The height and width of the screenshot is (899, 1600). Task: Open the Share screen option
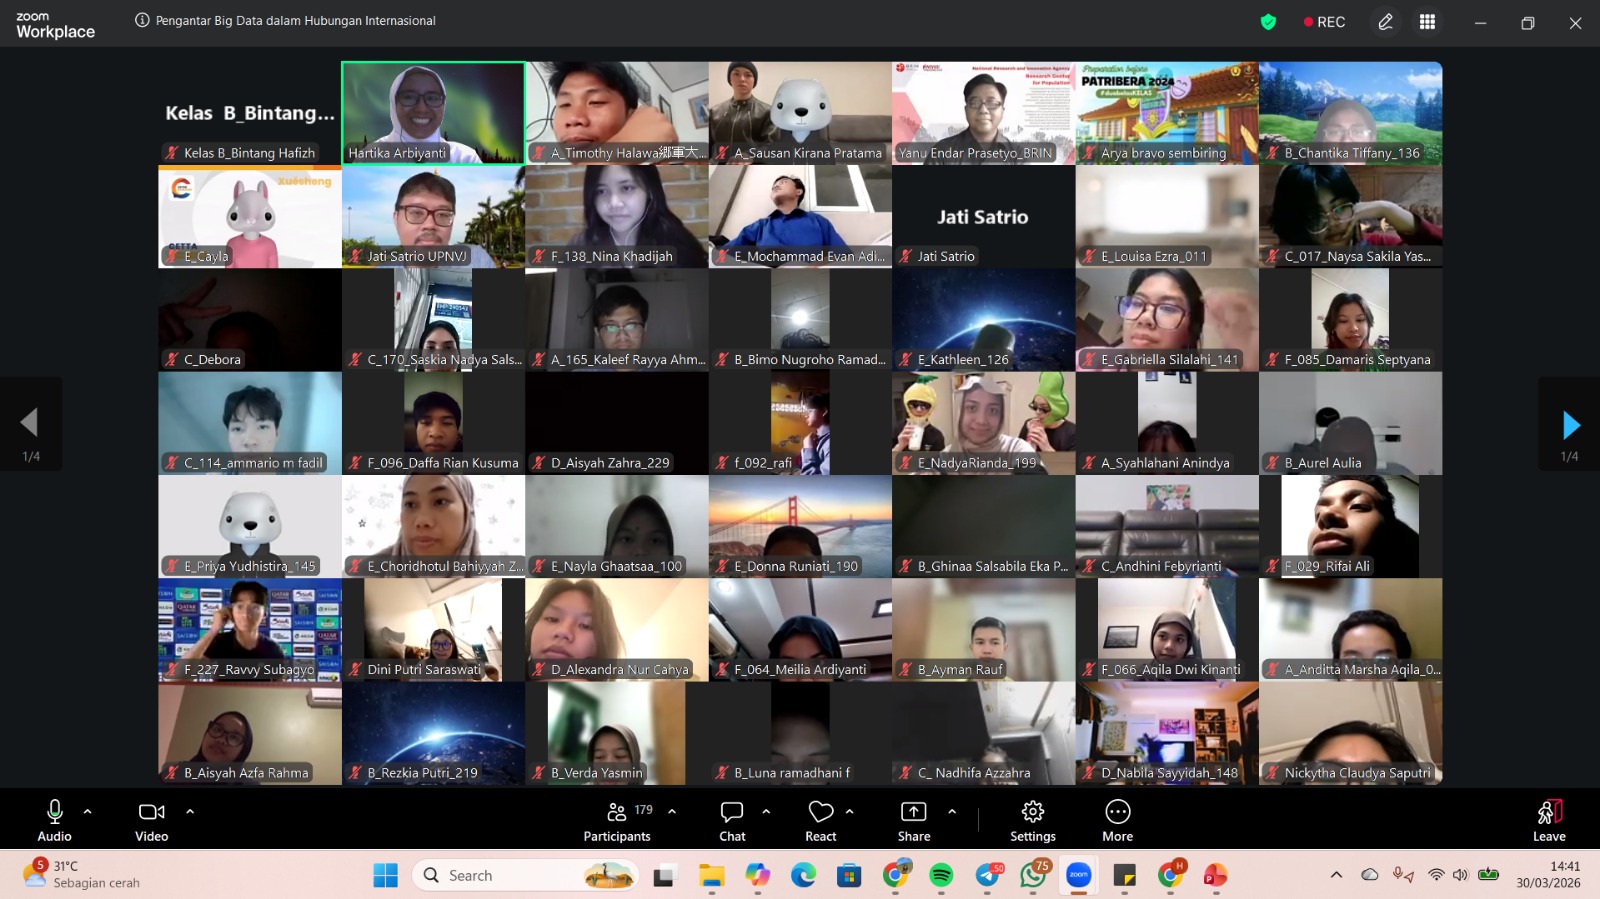tap(913, 820)
